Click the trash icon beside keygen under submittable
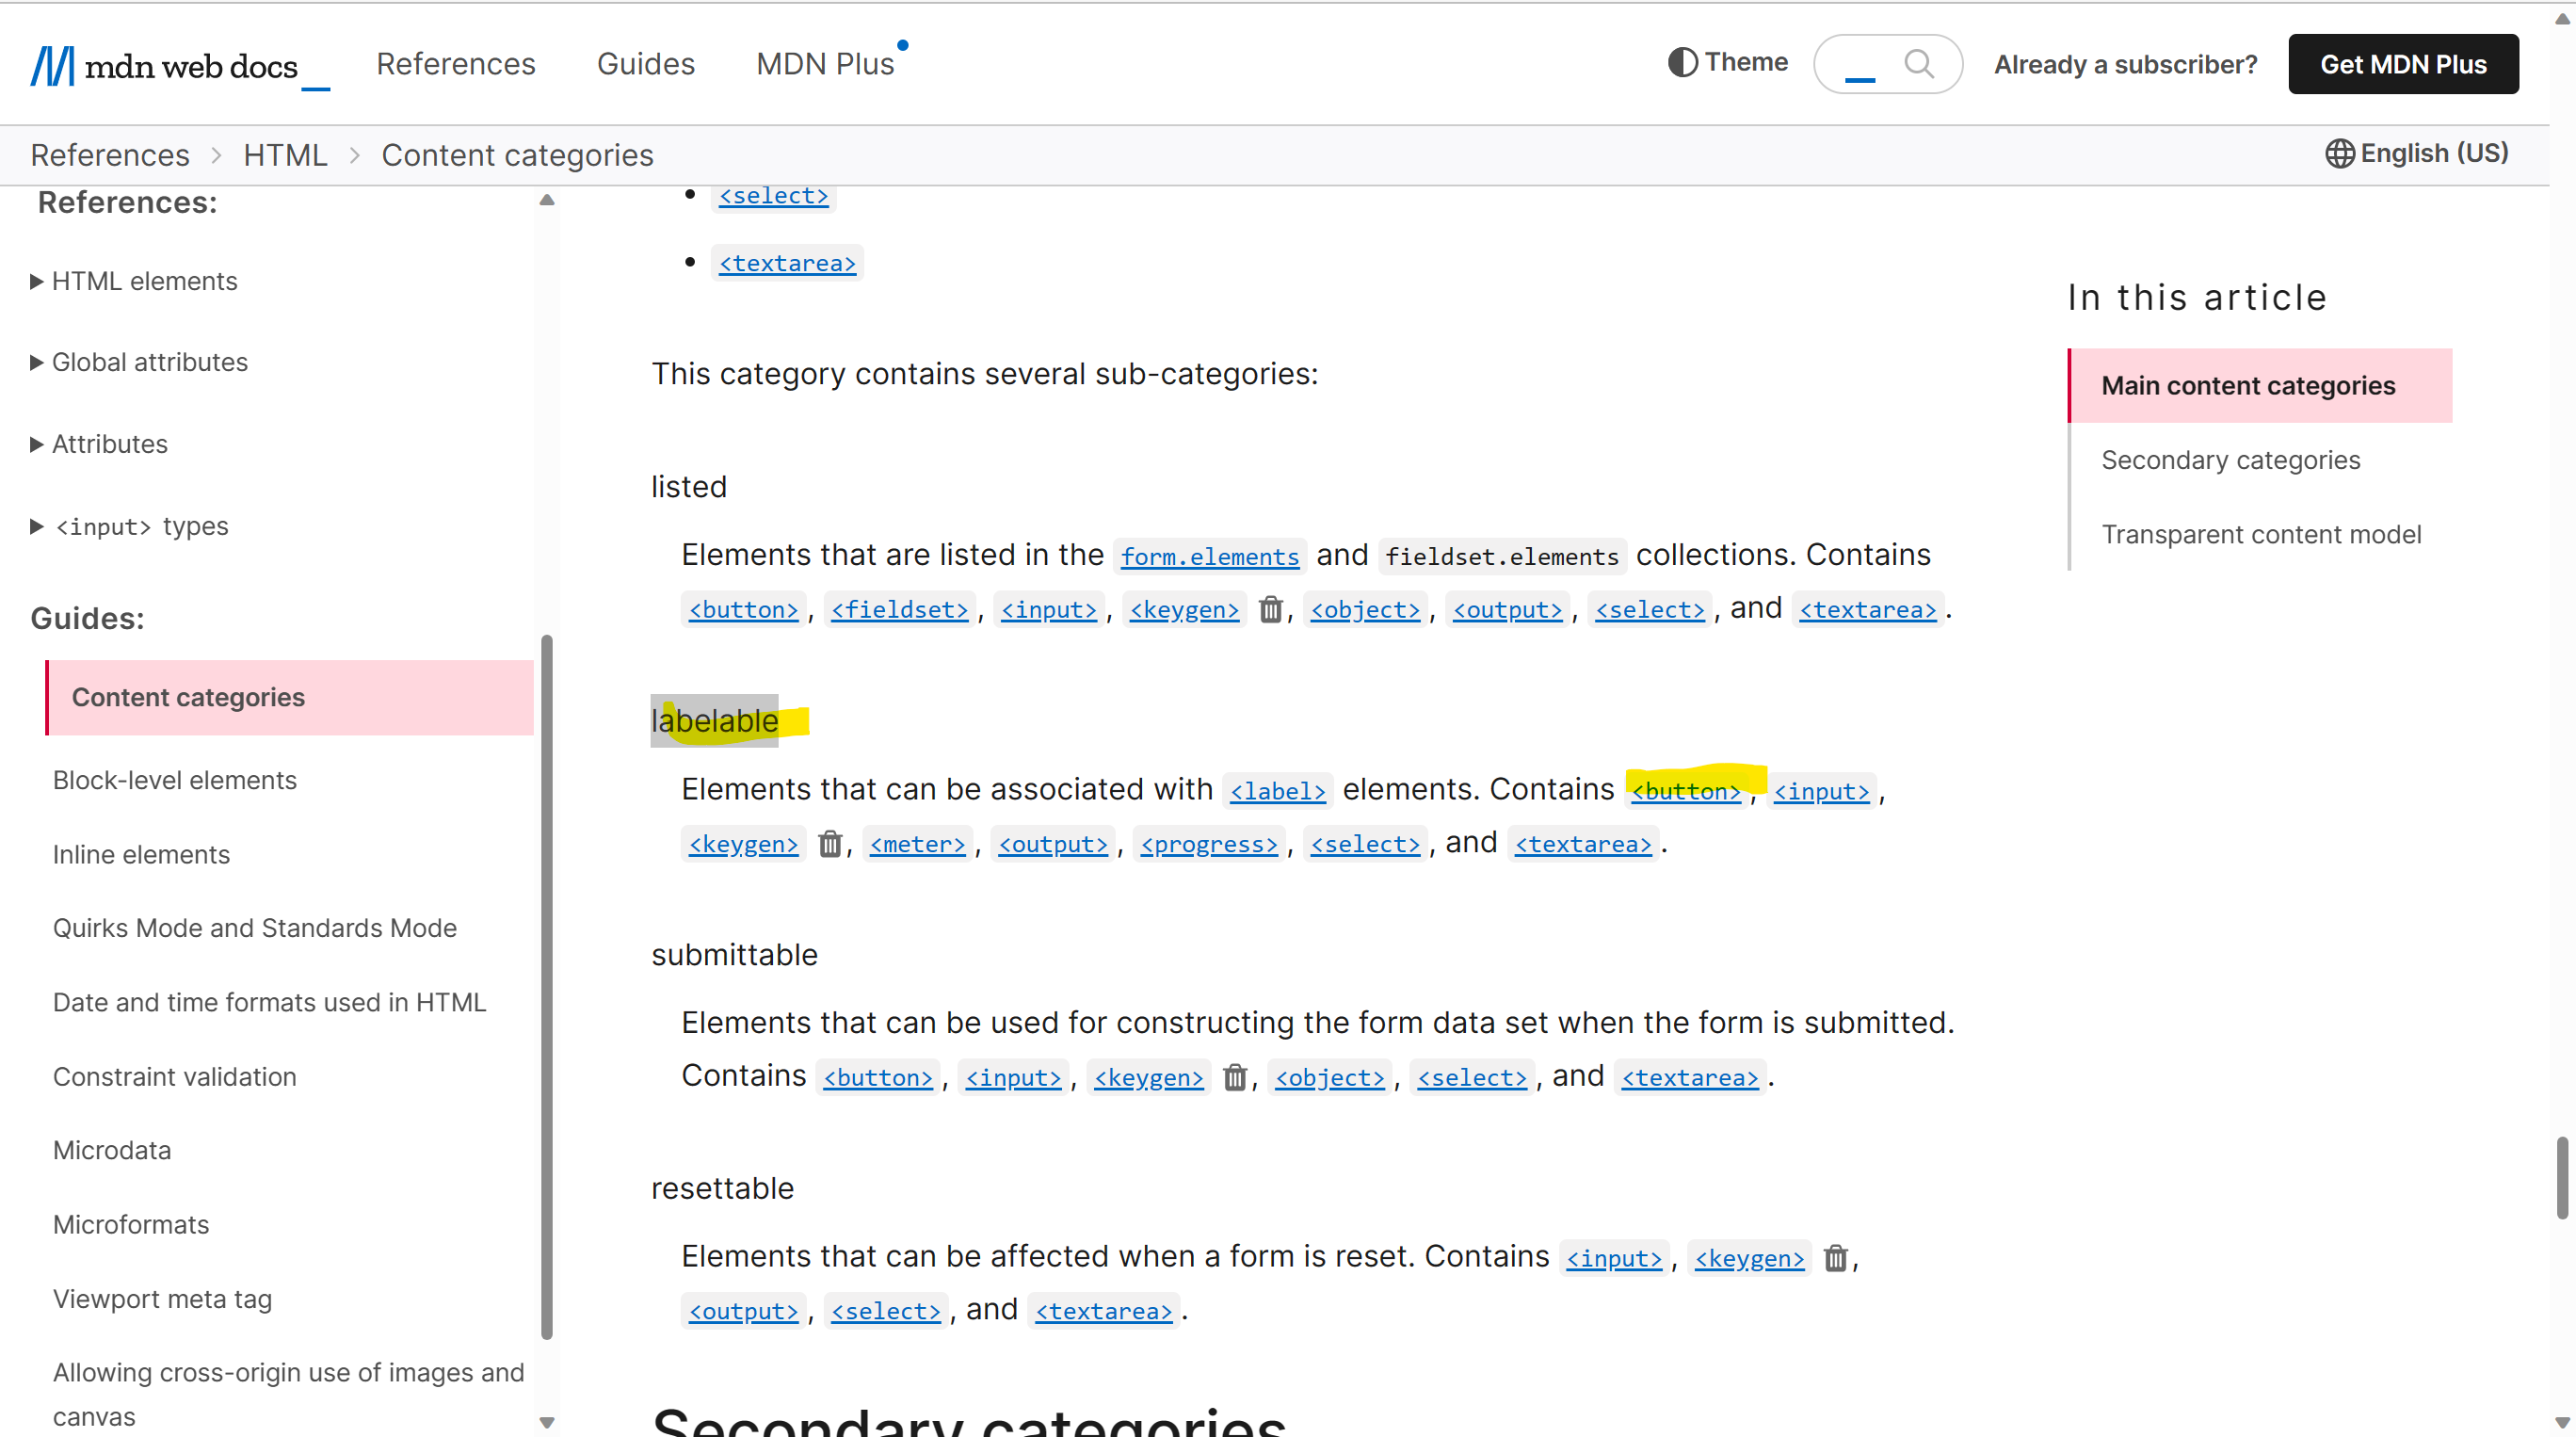Screen dimensions: 2576x1437 coord(1235,1077)
